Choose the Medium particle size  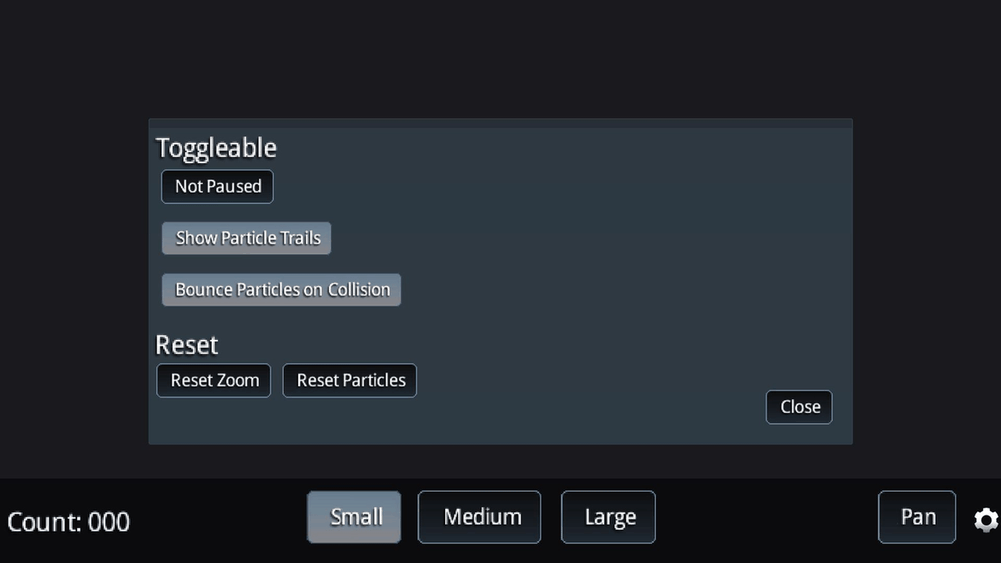[480, 517]
